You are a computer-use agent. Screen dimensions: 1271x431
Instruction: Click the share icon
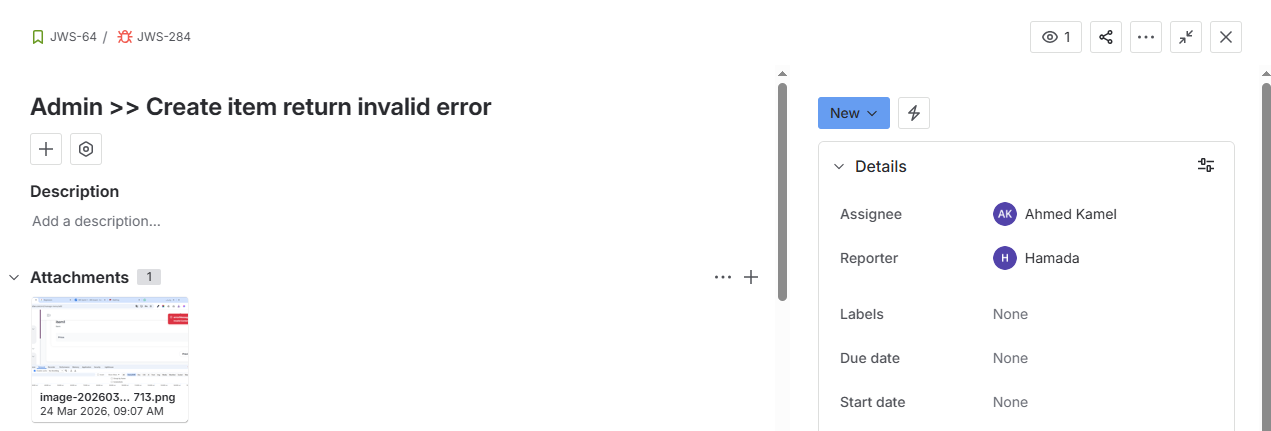(x=1105, y=37)
